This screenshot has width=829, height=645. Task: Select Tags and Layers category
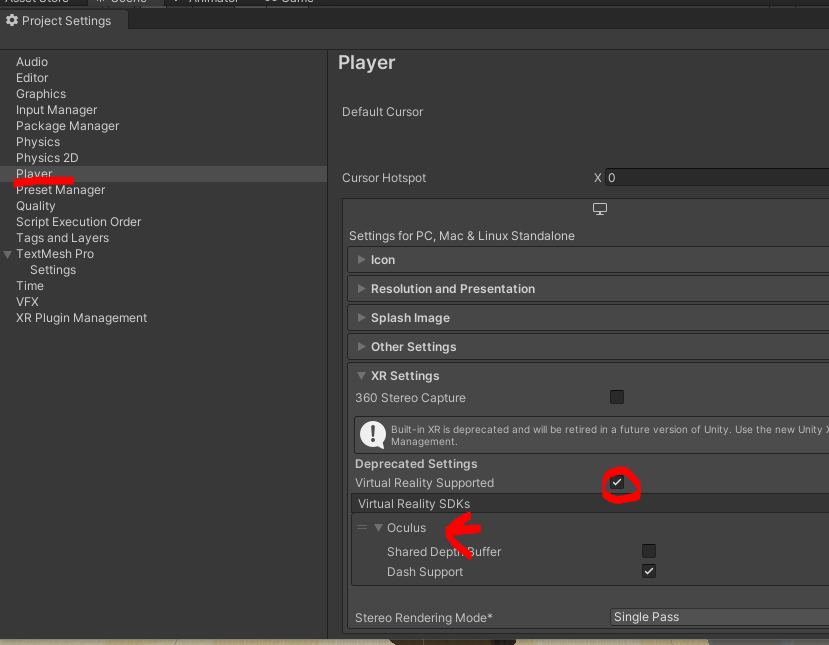point(62,238)
